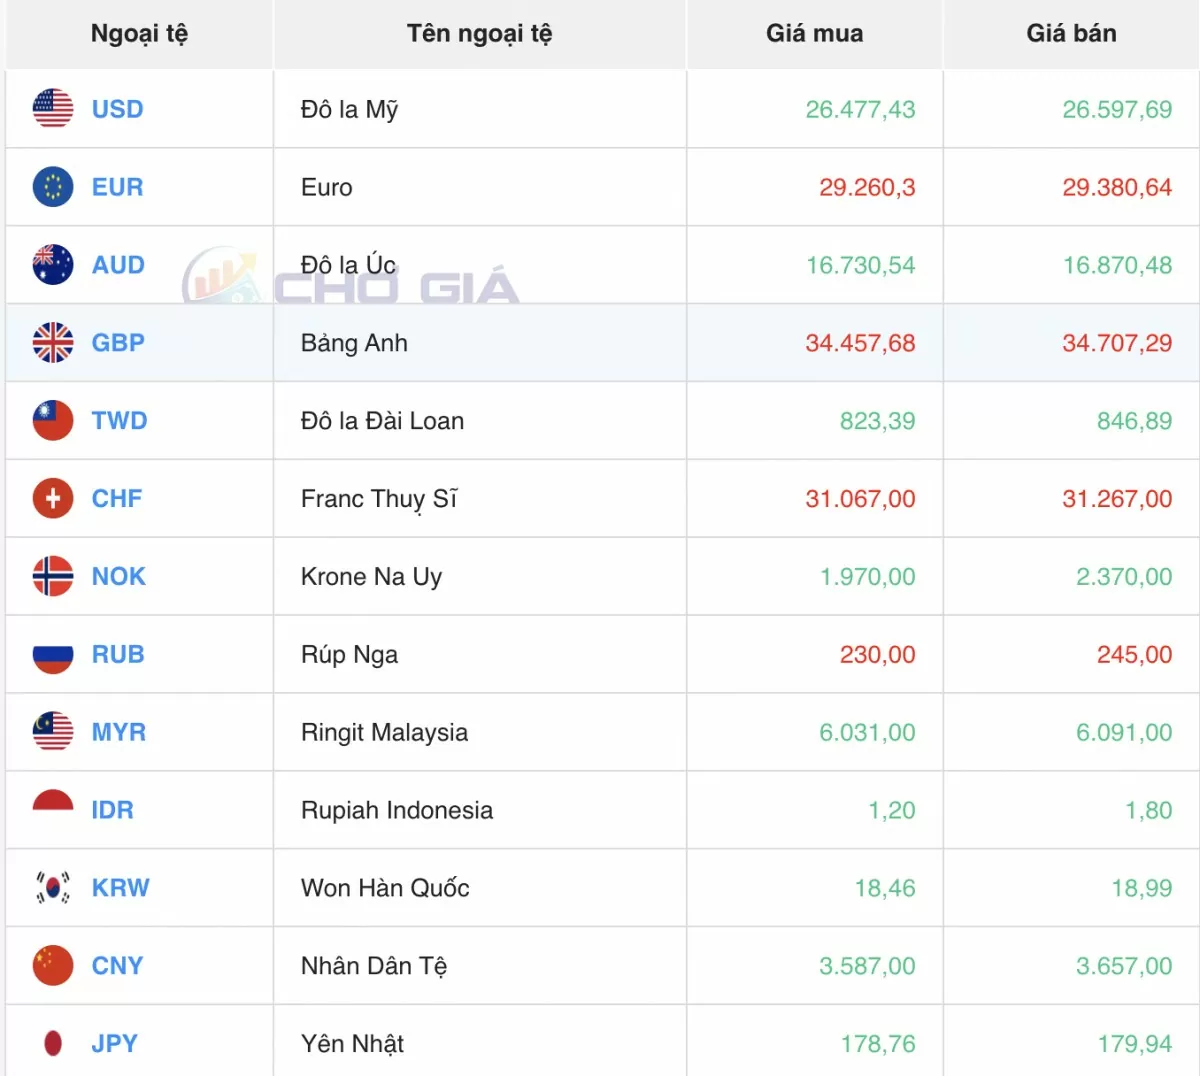Click the Taiwan flag icon next to TWD
The image size is (1200, 1076).
pos(52,420)
